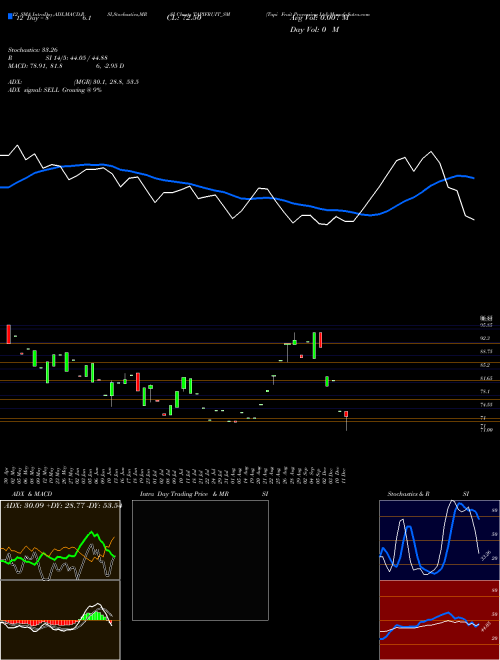The width and height of the screenshot is (500, 660).
Task: Click the 85.2 price axis label
Action: pos(485,365)
